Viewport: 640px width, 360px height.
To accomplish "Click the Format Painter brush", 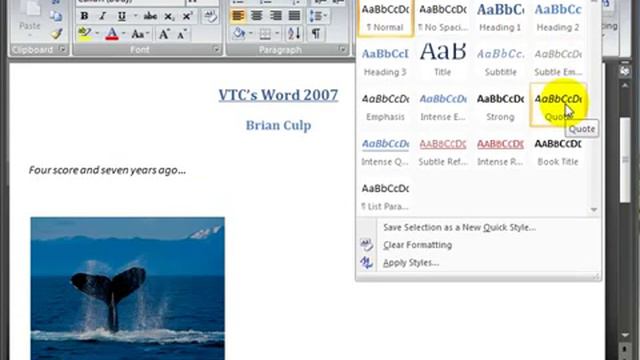I will coord(56,34).
